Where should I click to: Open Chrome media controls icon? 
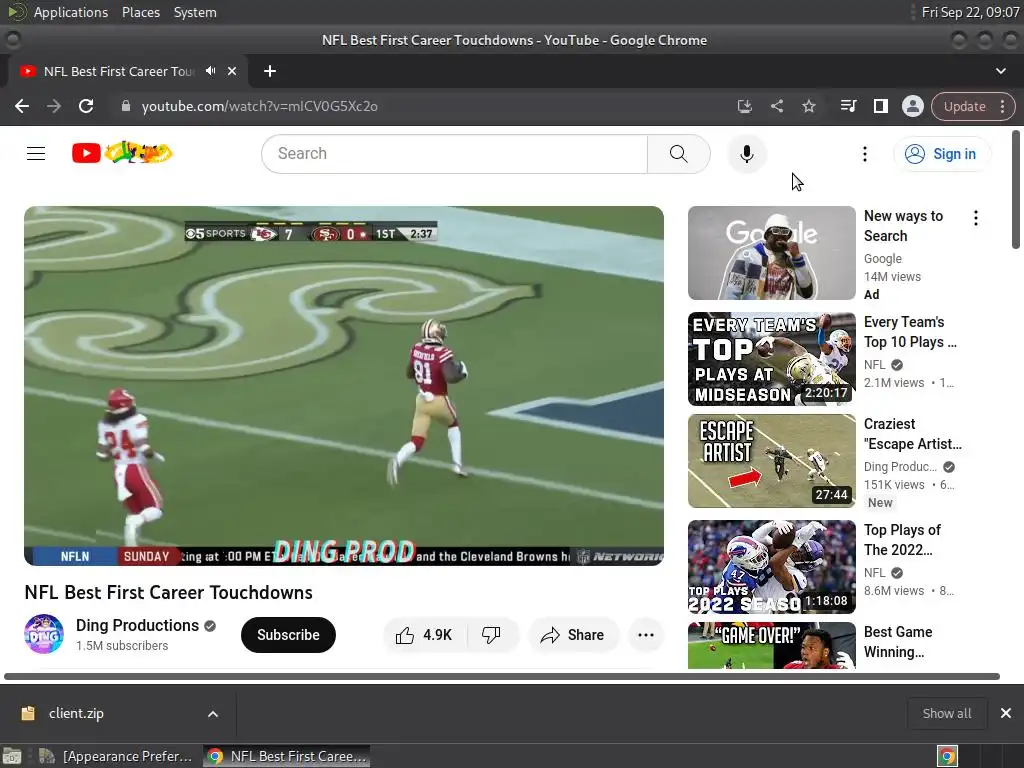[848, 106]
